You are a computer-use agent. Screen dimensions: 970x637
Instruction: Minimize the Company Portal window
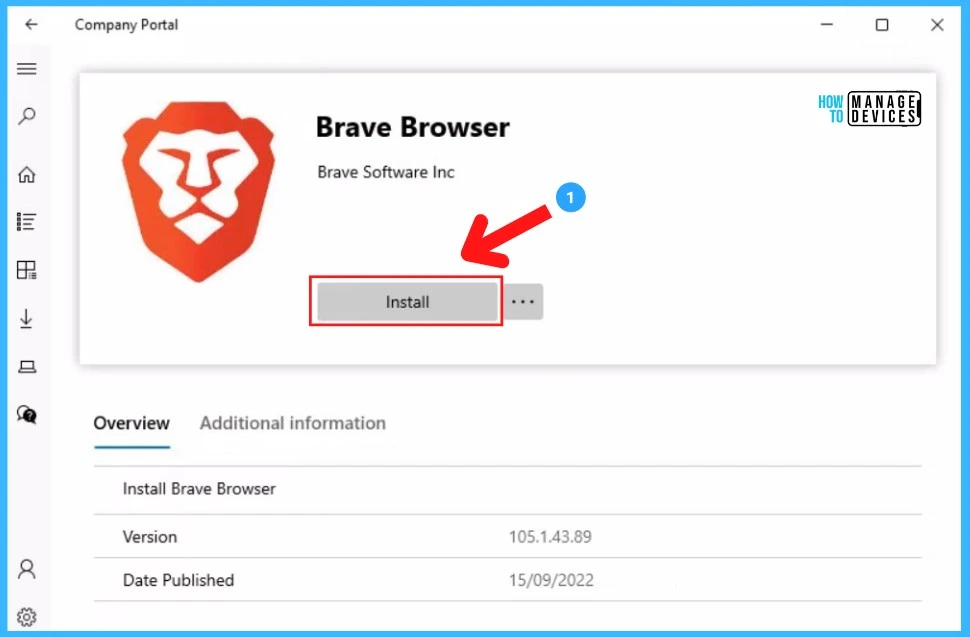point(826,24)
